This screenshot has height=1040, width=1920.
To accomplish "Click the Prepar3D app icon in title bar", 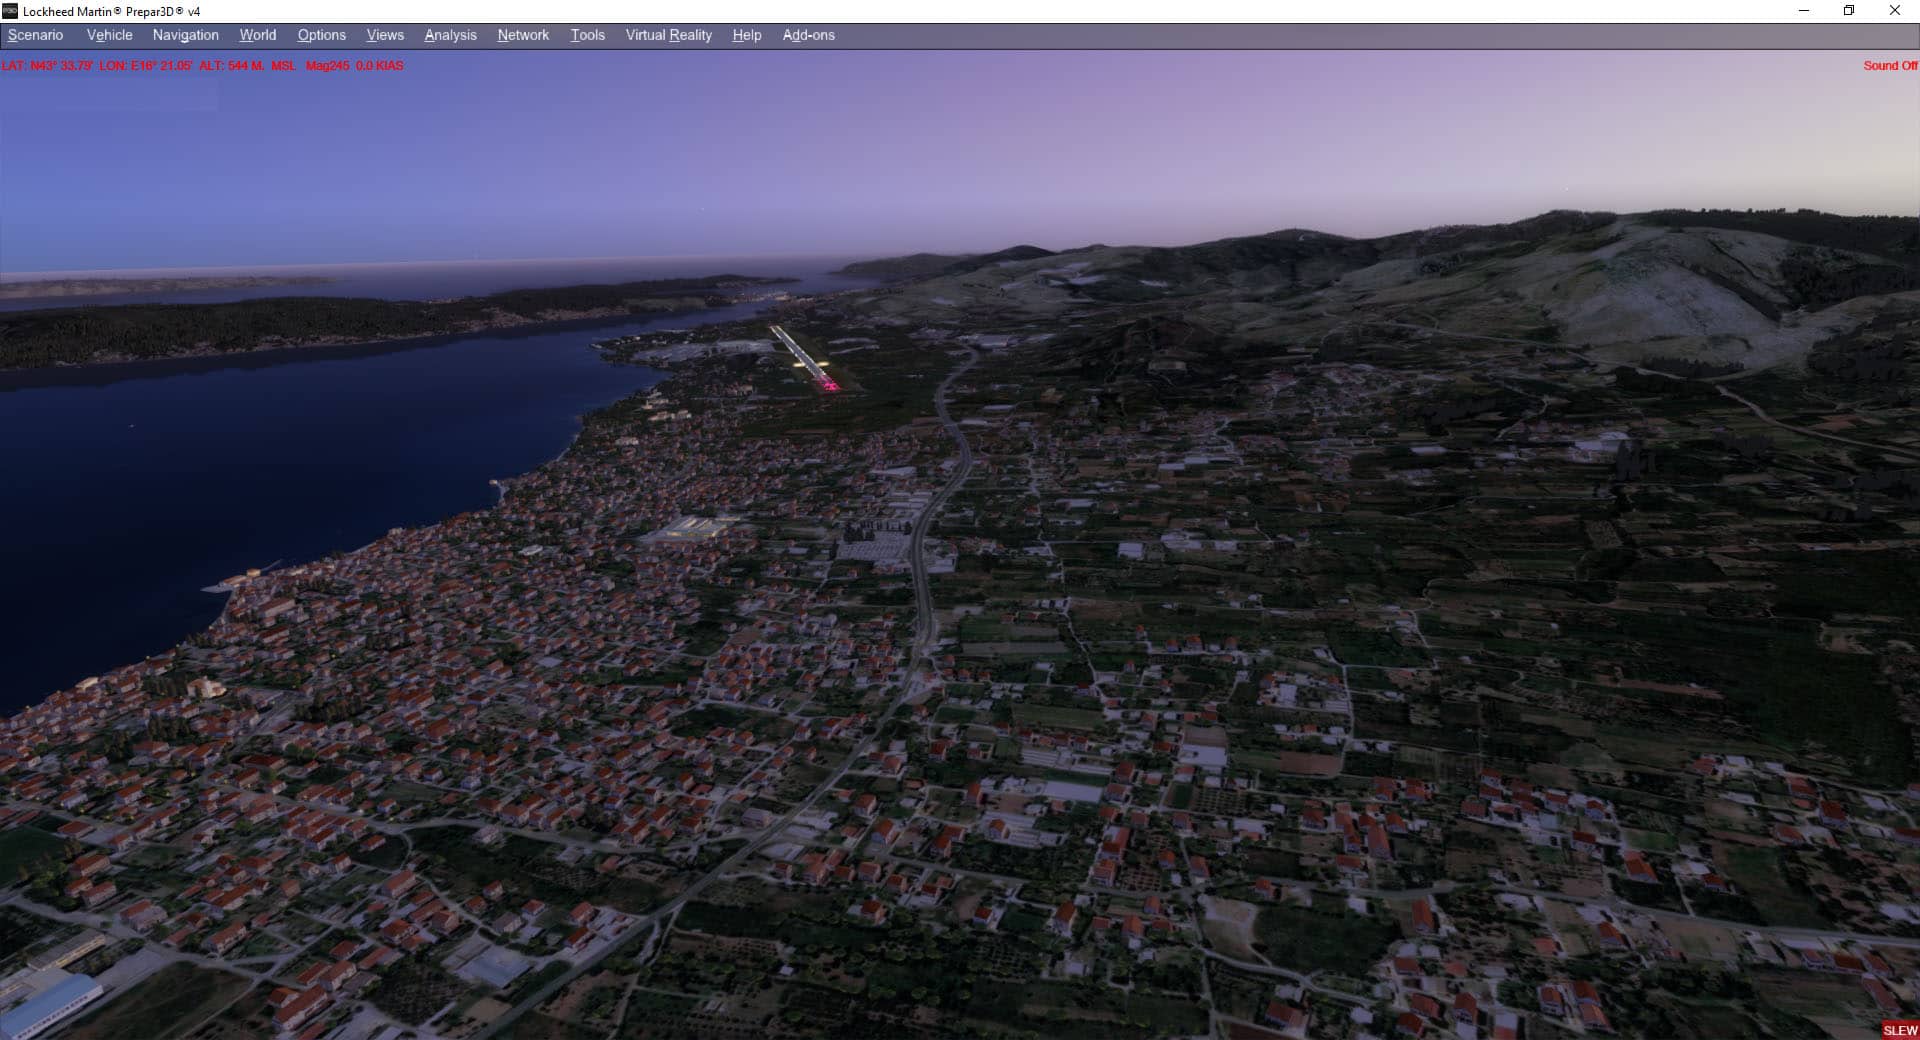I will point(10,11).
